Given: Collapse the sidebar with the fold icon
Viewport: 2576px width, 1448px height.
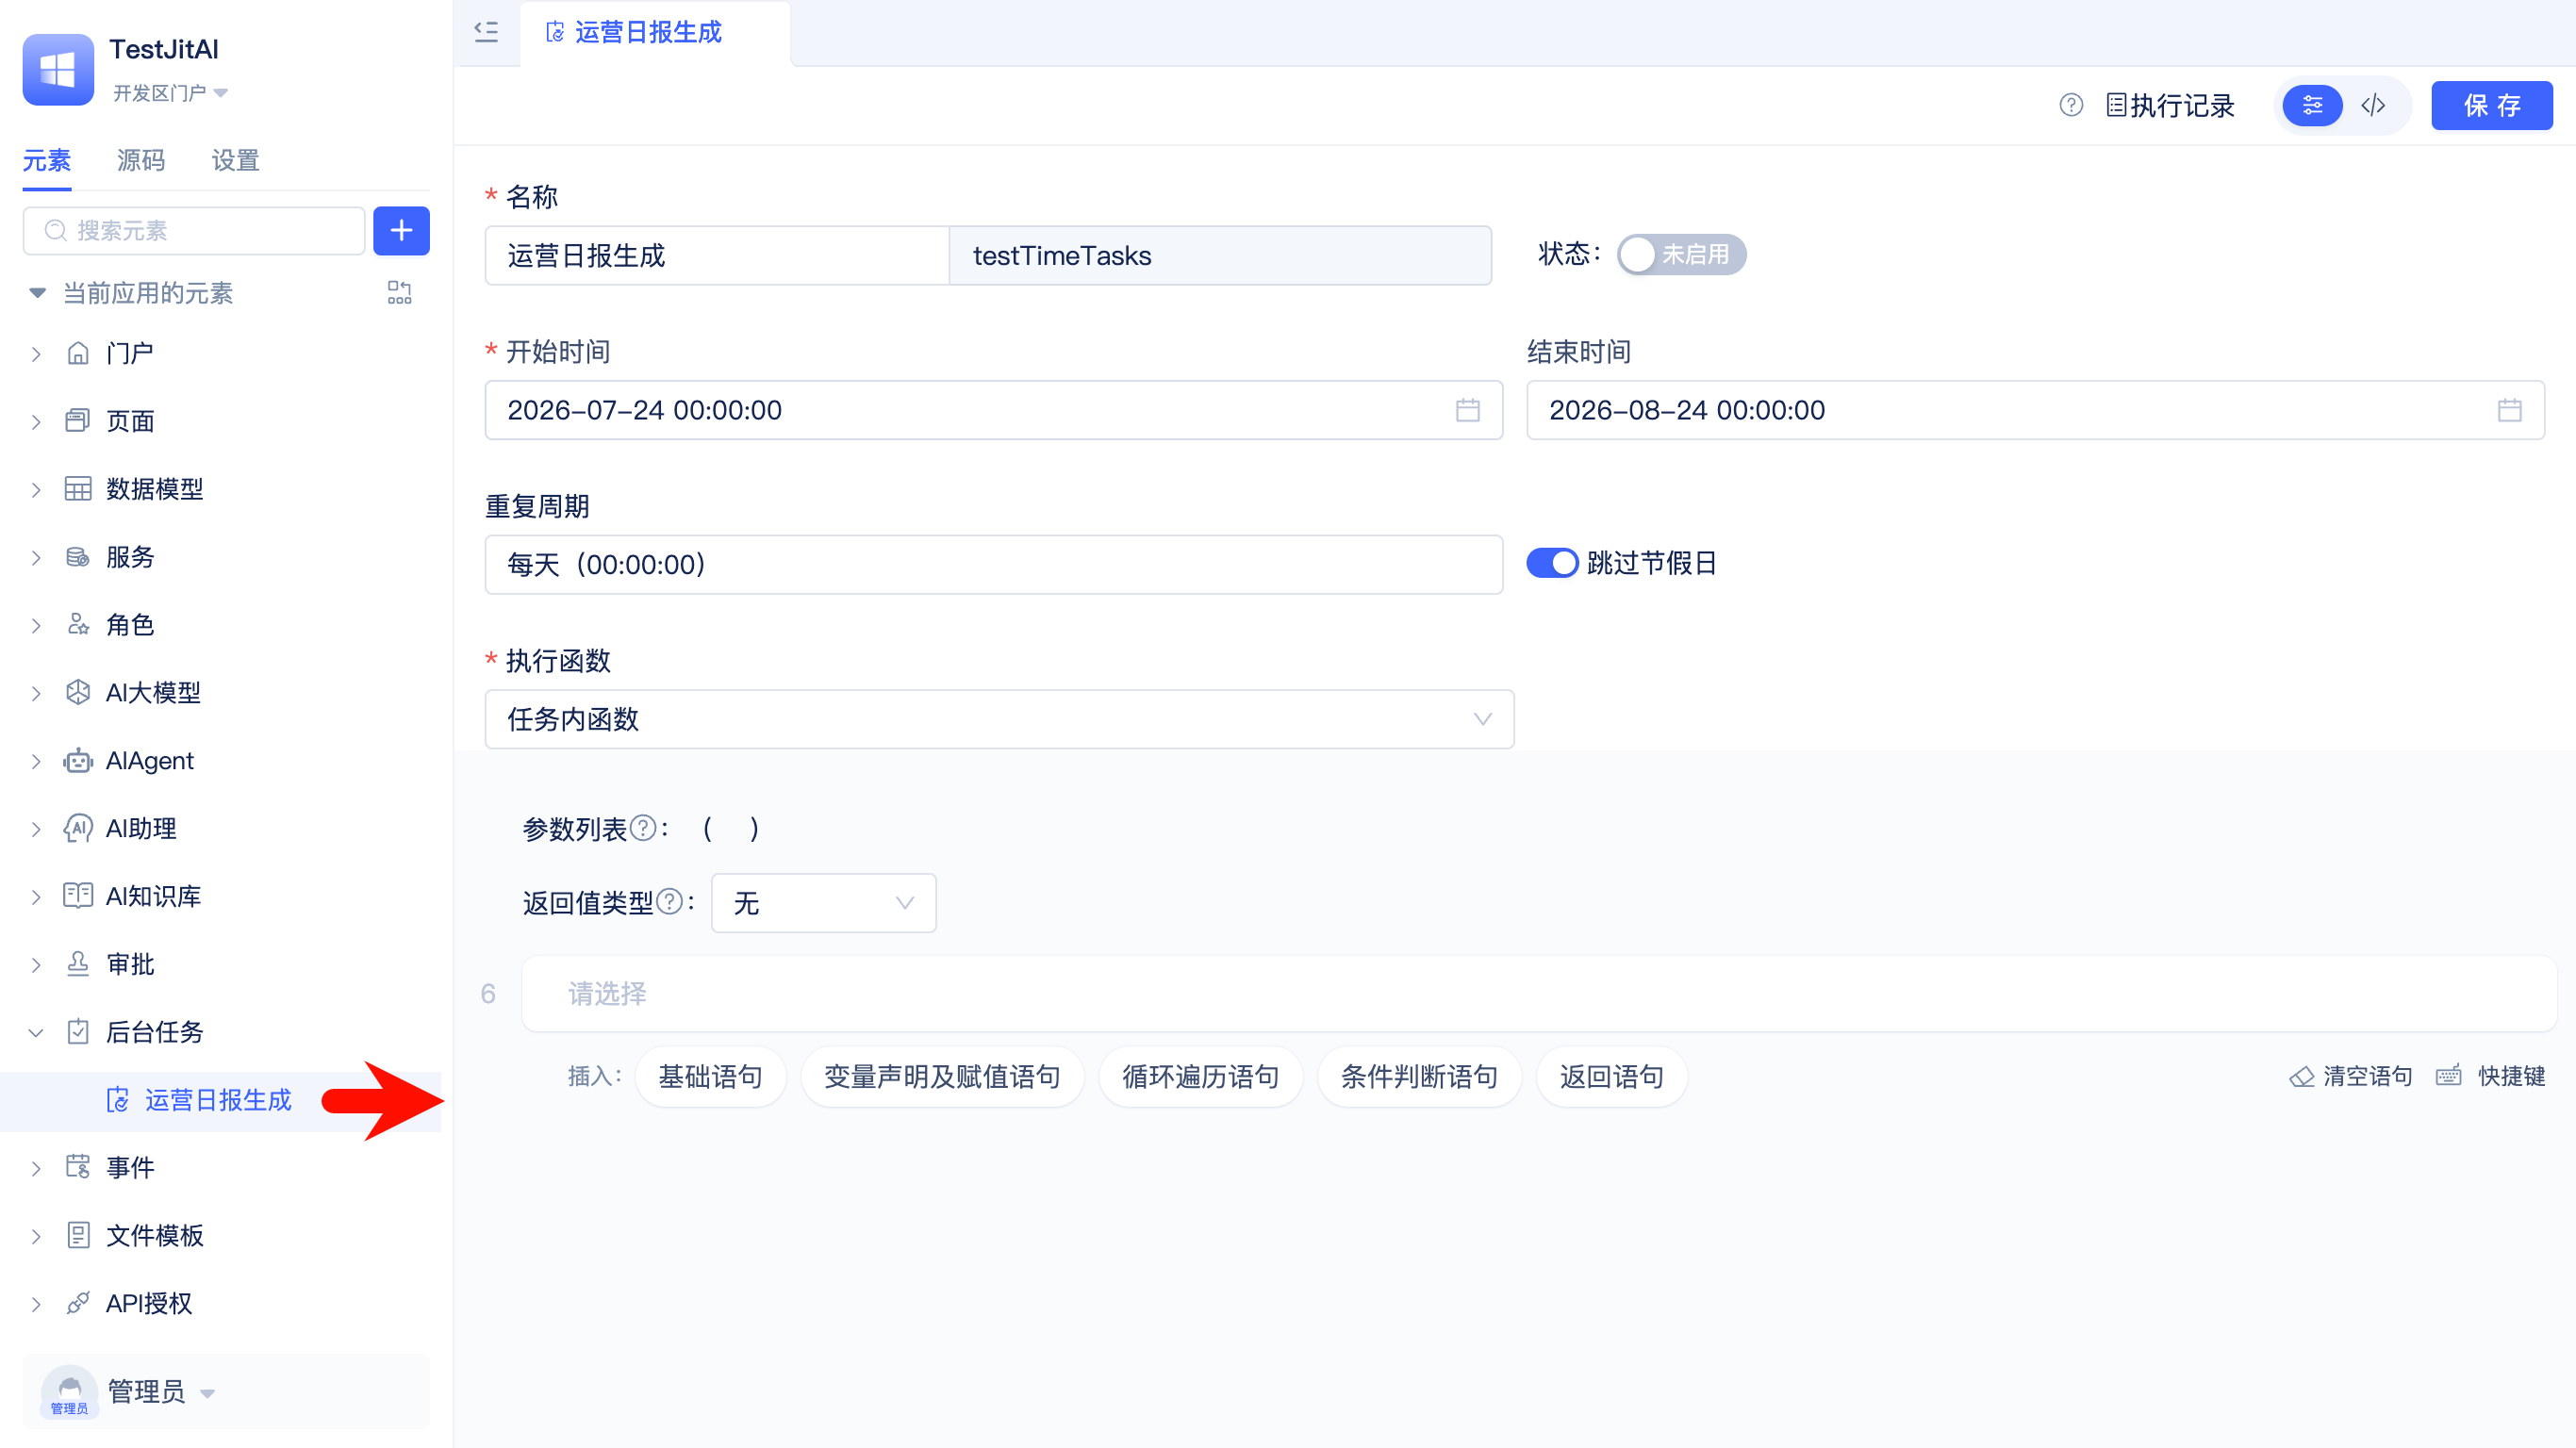Looking at the screenshot, I should [x=486, y=32].
